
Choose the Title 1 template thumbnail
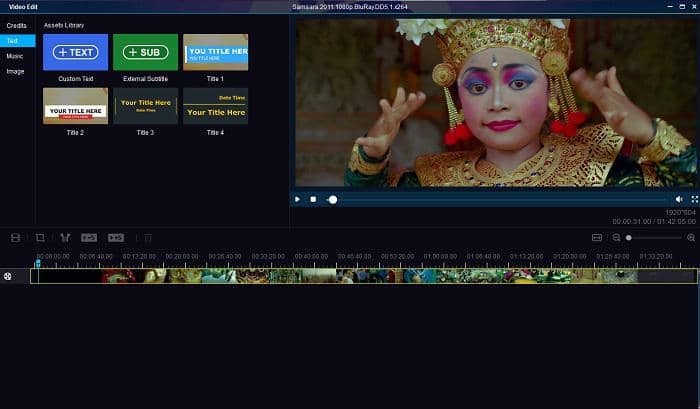pos(216,52)
